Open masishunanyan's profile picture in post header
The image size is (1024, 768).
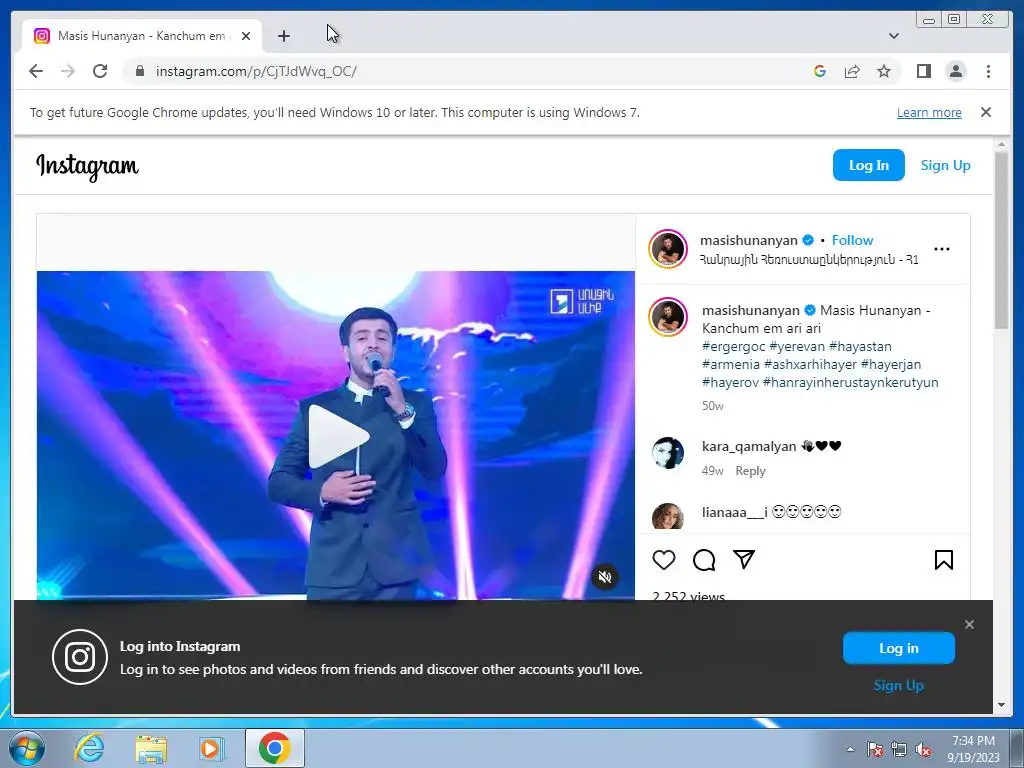tap(667, 249)
